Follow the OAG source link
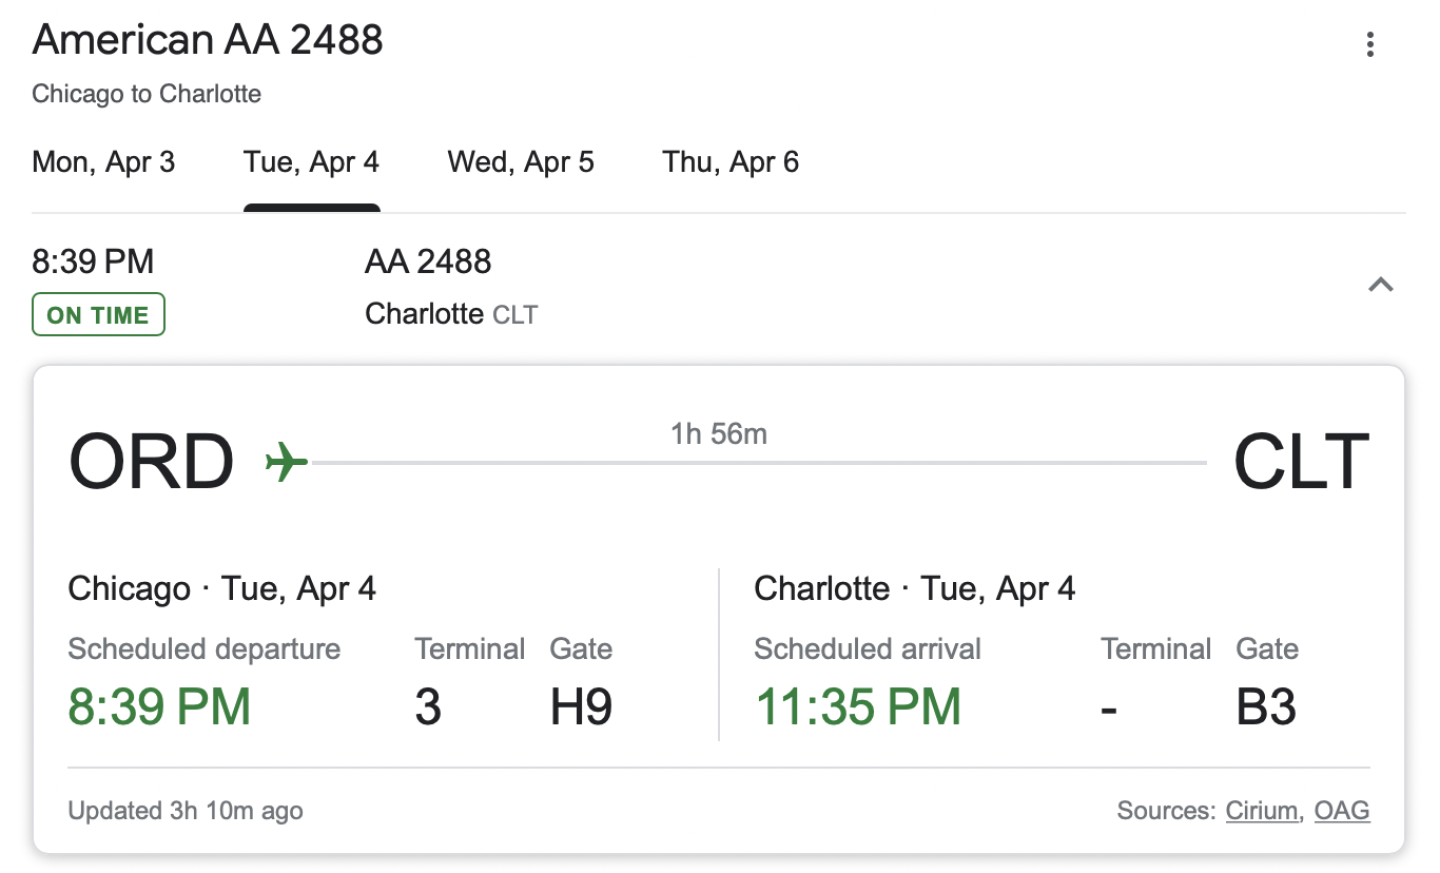This screenshot has width=1440, height=873. (1341, 810)
